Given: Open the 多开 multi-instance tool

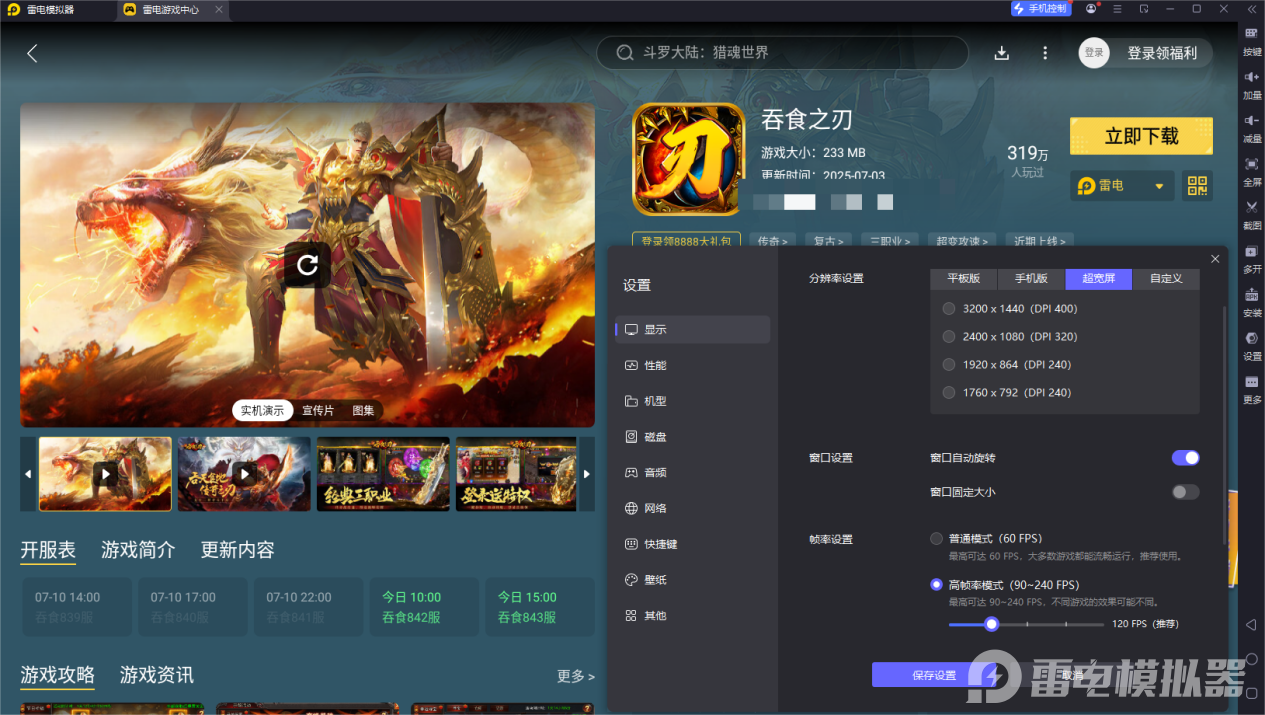Looking at the screenshot, I should [x=1251, y=257].
